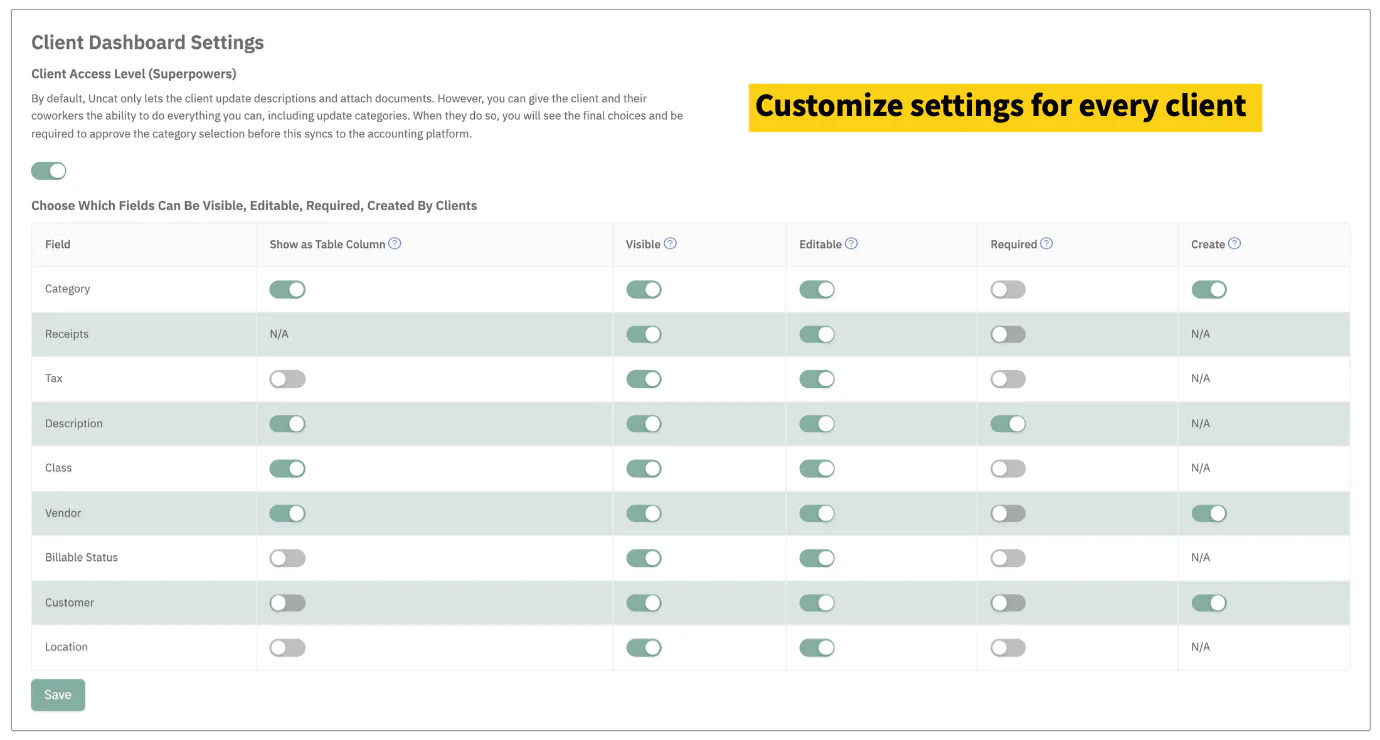The image size is (1380, 740).
Task: Save the client dashboard settings
Action: [x=58, y=695]
